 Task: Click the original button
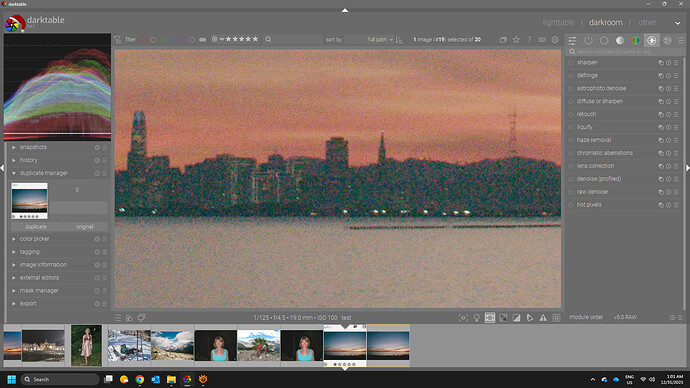tap(84, 227)
